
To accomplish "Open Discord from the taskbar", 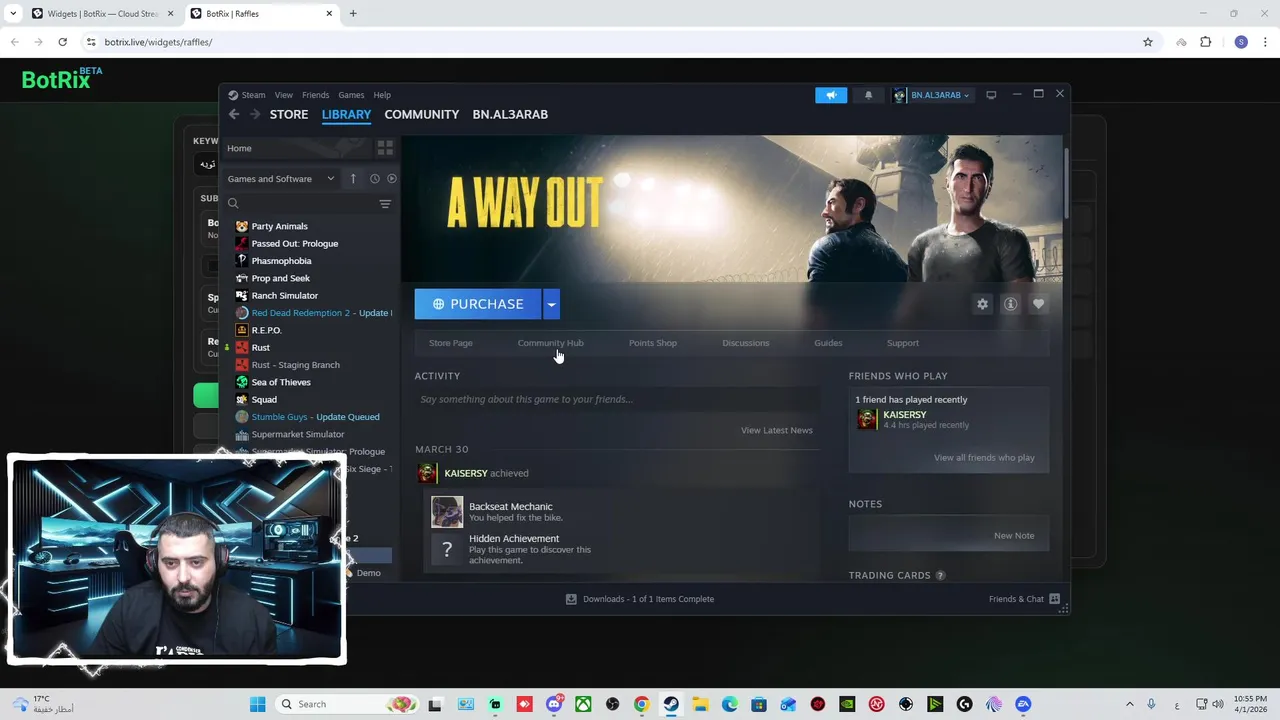I will [x=554, y=704].
